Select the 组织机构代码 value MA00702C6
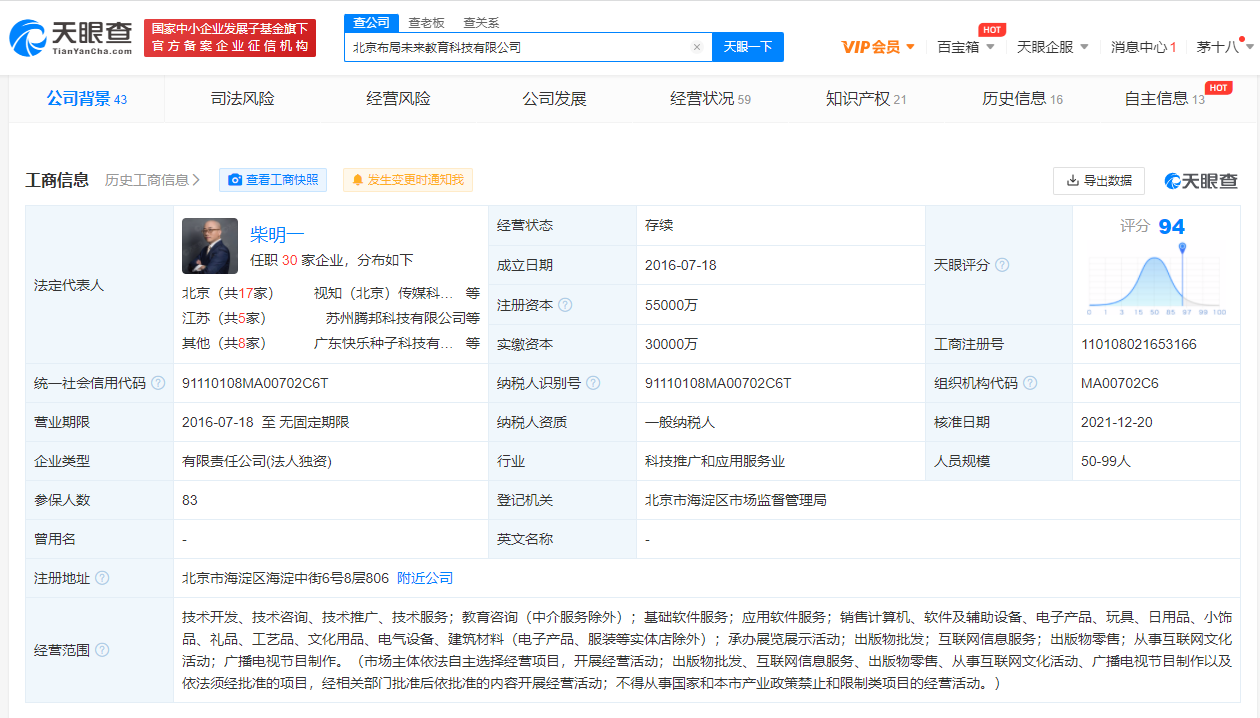This screenshot has height=718, width=1260. [x=1120, y=383]
